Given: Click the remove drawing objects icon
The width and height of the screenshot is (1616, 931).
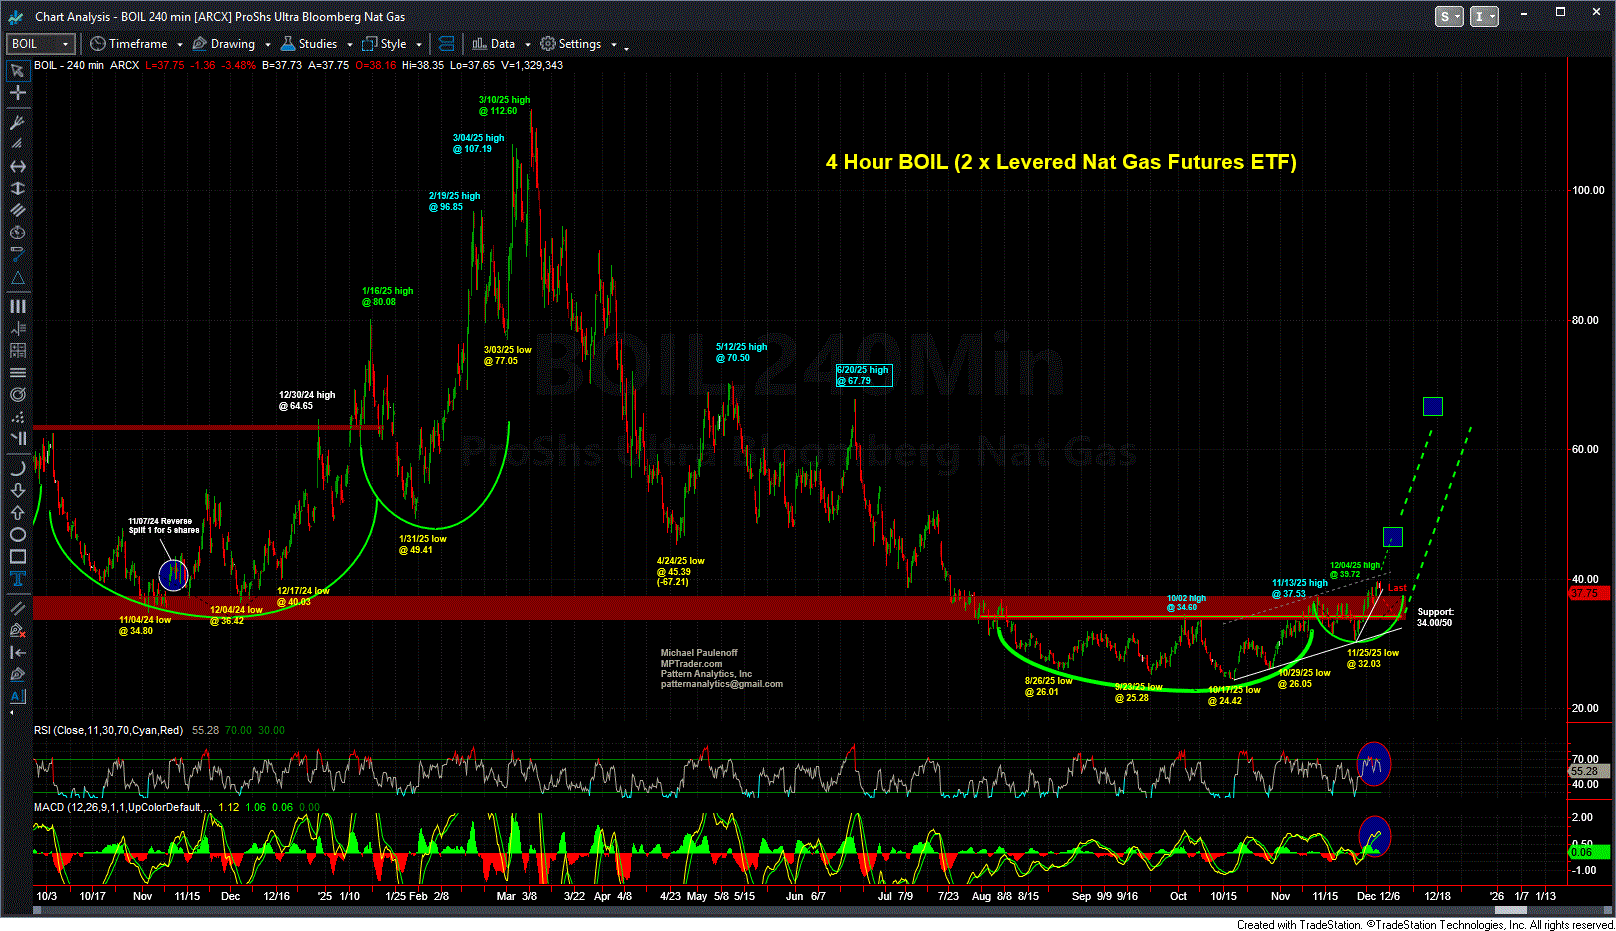Looking at the screenshot, I should pos(17,630).
